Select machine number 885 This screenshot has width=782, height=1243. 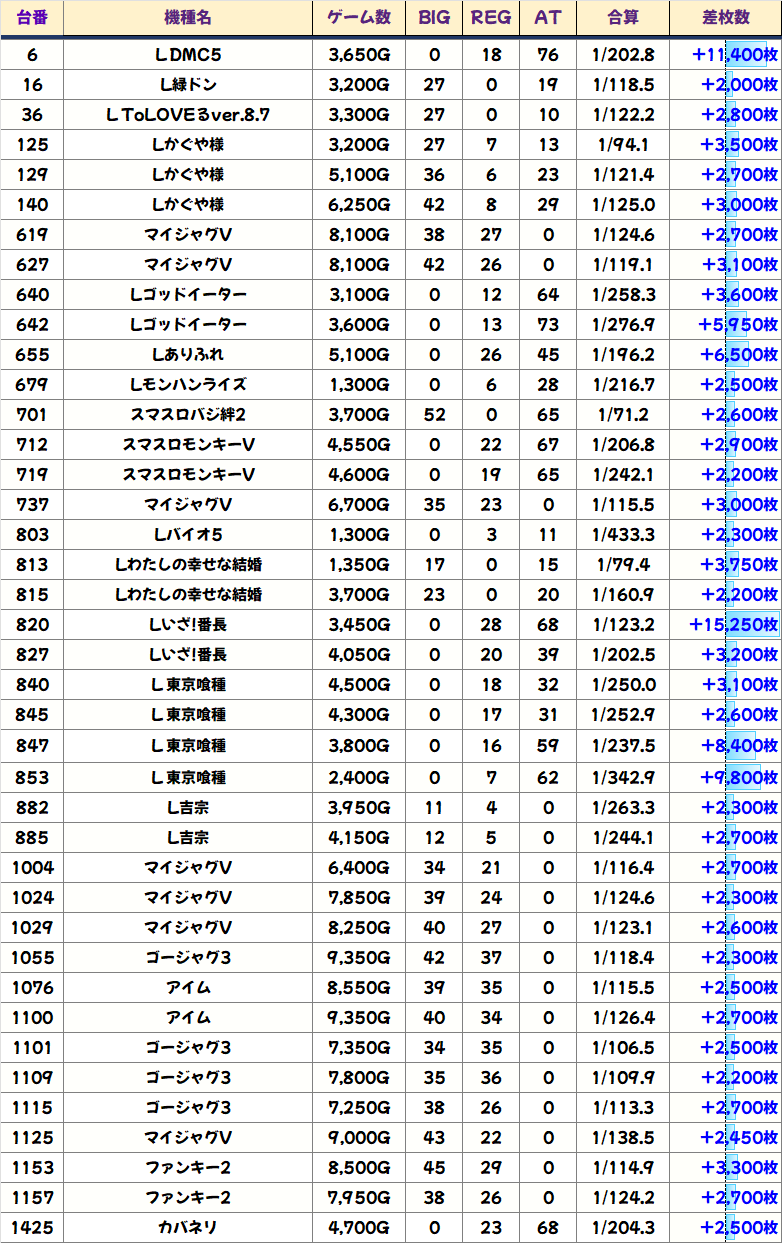(x=32, y=837)
